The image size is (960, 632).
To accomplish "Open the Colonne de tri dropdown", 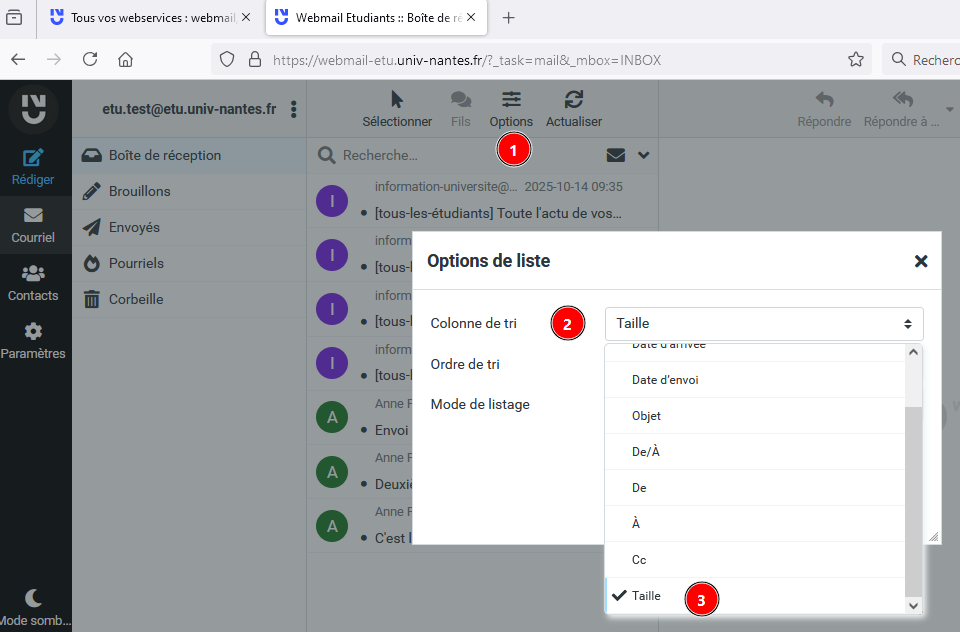I will coord(763,323).
